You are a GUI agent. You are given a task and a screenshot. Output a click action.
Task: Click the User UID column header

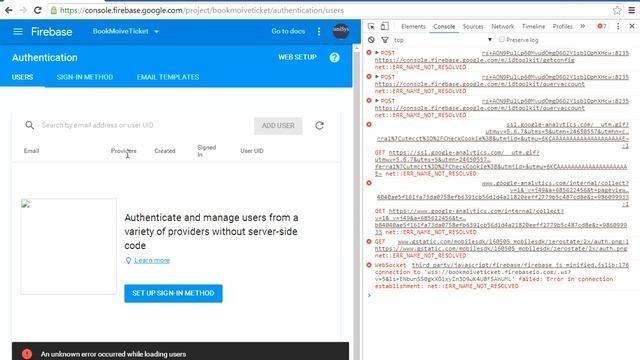[252, 151]
